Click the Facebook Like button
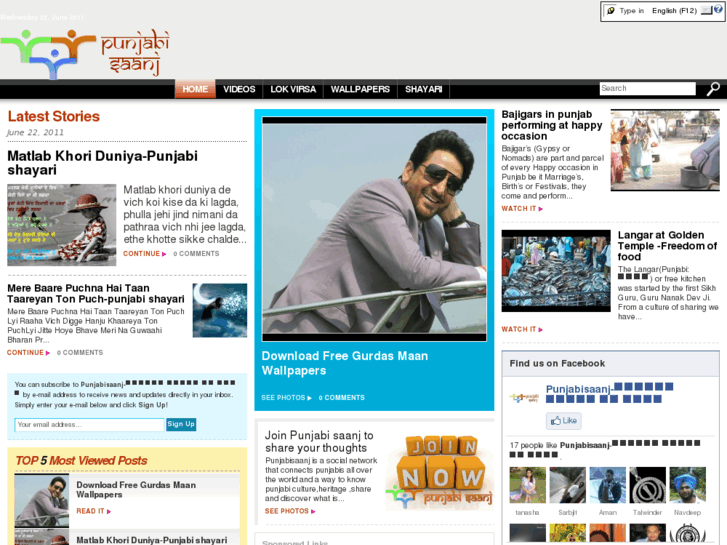Viewport: 727px width, 545px height. [563, 421]
